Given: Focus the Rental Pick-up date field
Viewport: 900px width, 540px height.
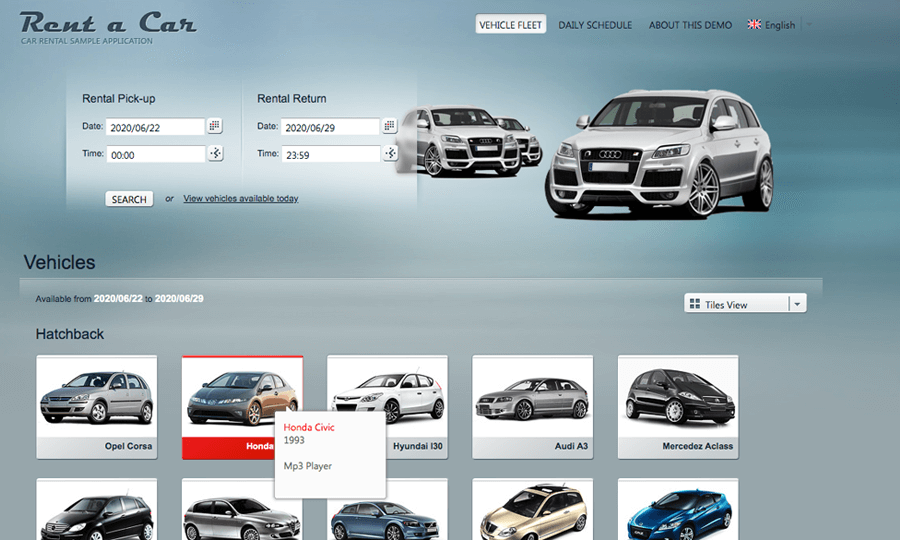Looking at the screenshot, I should pos(155,127).
